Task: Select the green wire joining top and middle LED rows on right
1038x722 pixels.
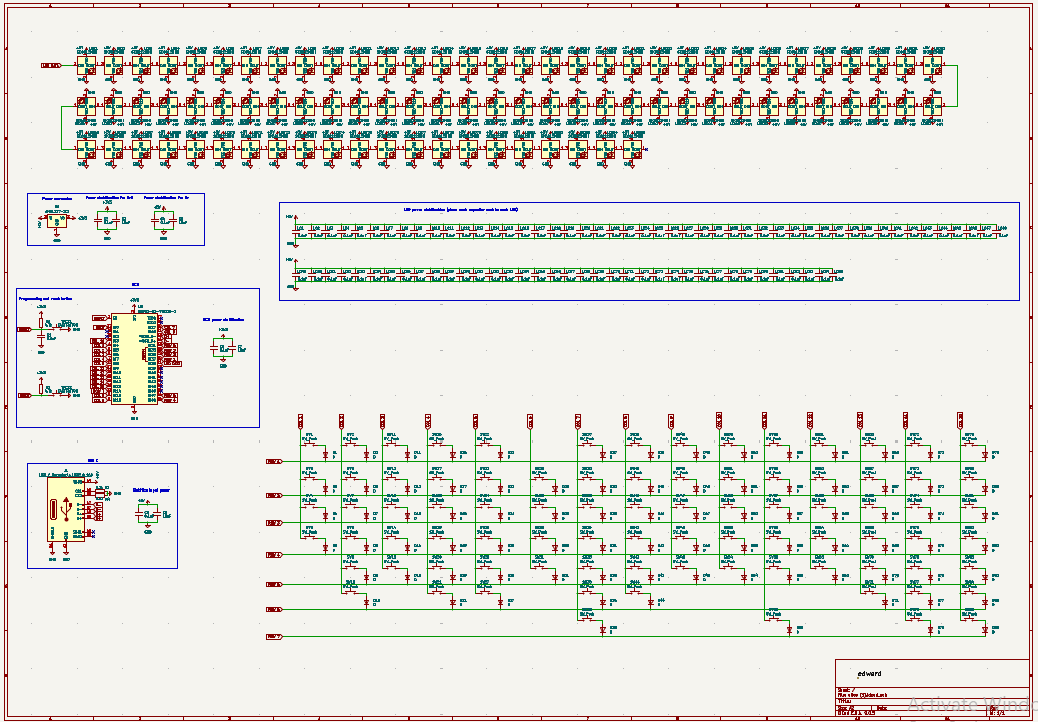Action: click(956, 86)
